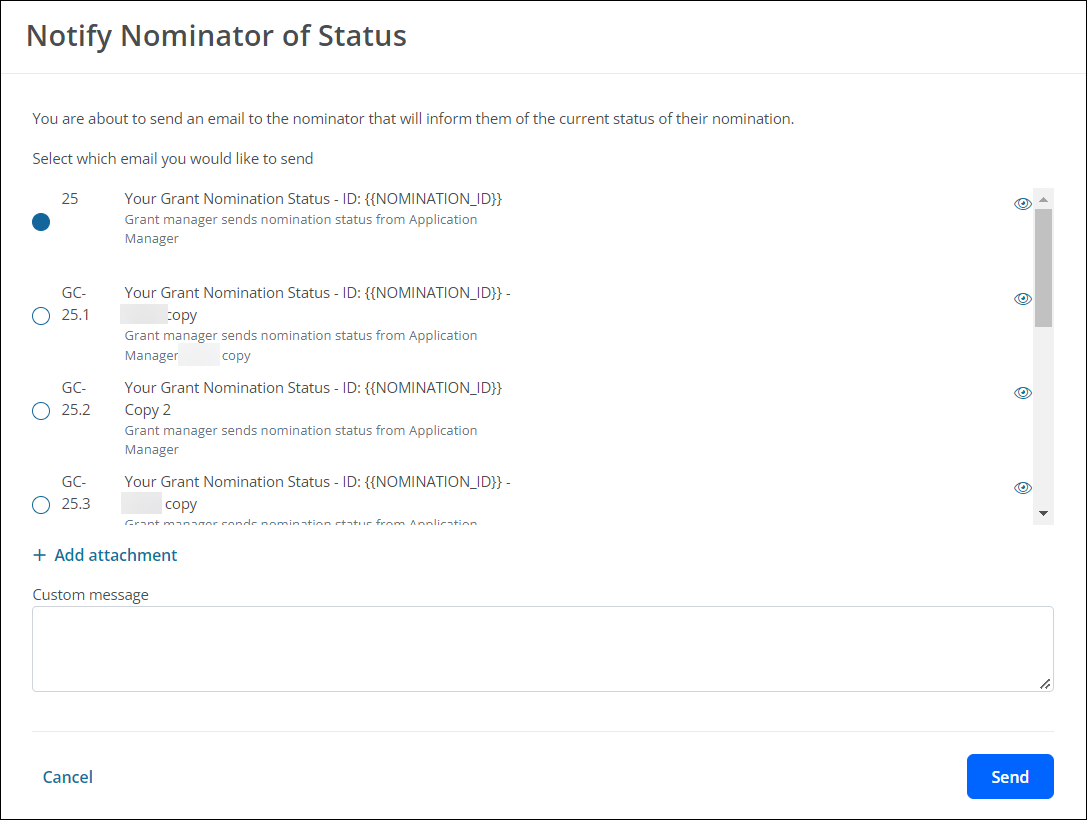Click scroll up arrow of email list
The width and height of the screenshot is (1087, 820).
coord(1043,199)
